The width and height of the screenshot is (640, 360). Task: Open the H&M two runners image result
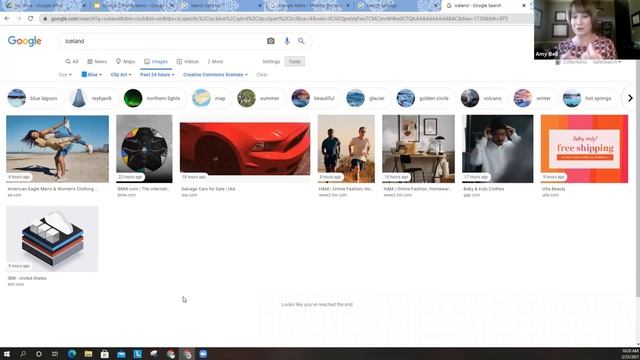(x=346, y=149)
